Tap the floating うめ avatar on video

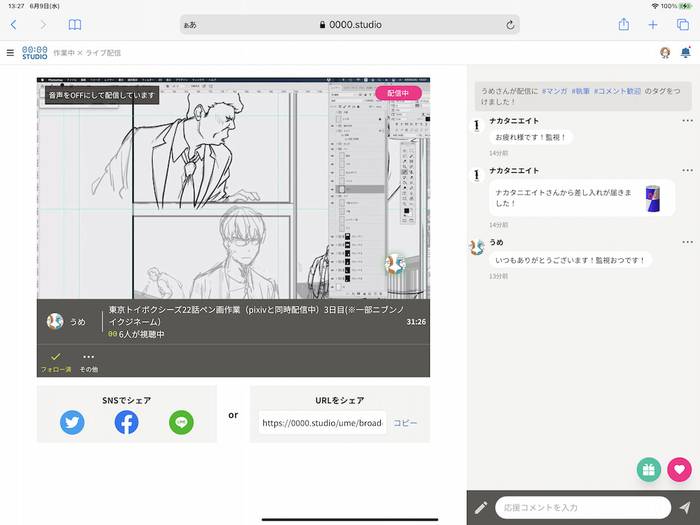395,264
